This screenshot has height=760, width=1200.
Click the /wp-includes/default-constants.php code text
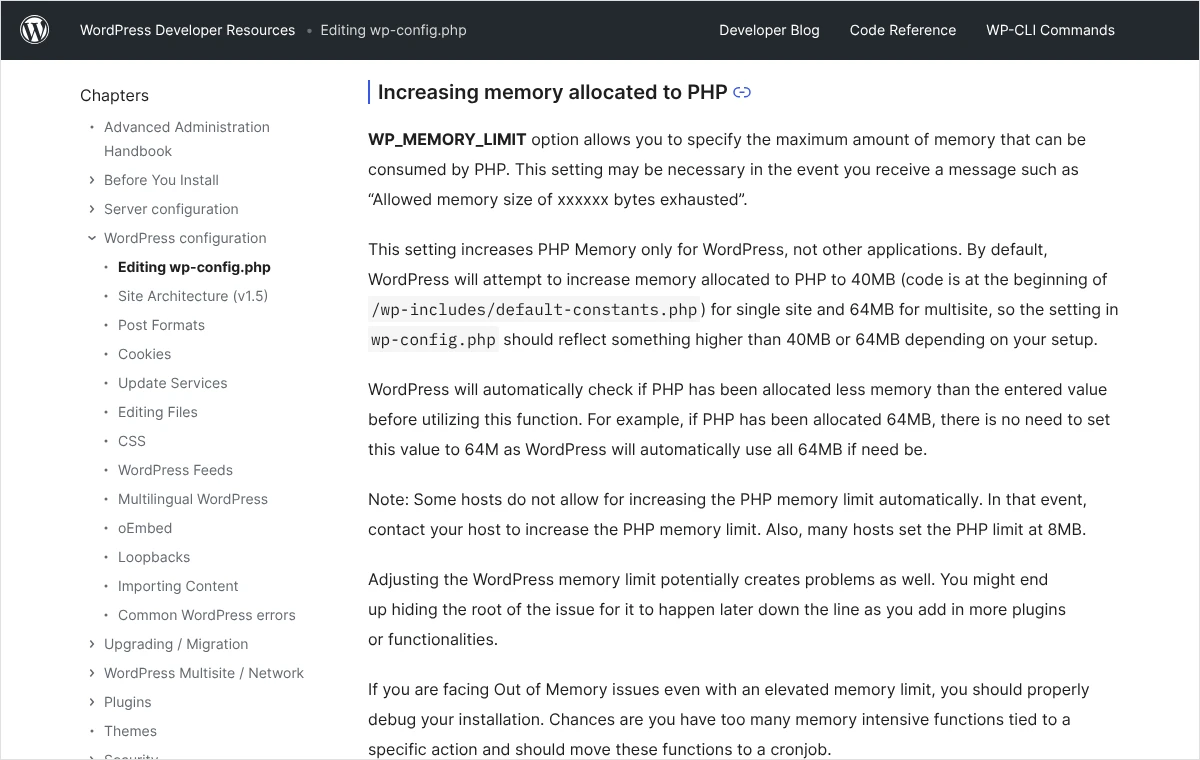(534, 309)
